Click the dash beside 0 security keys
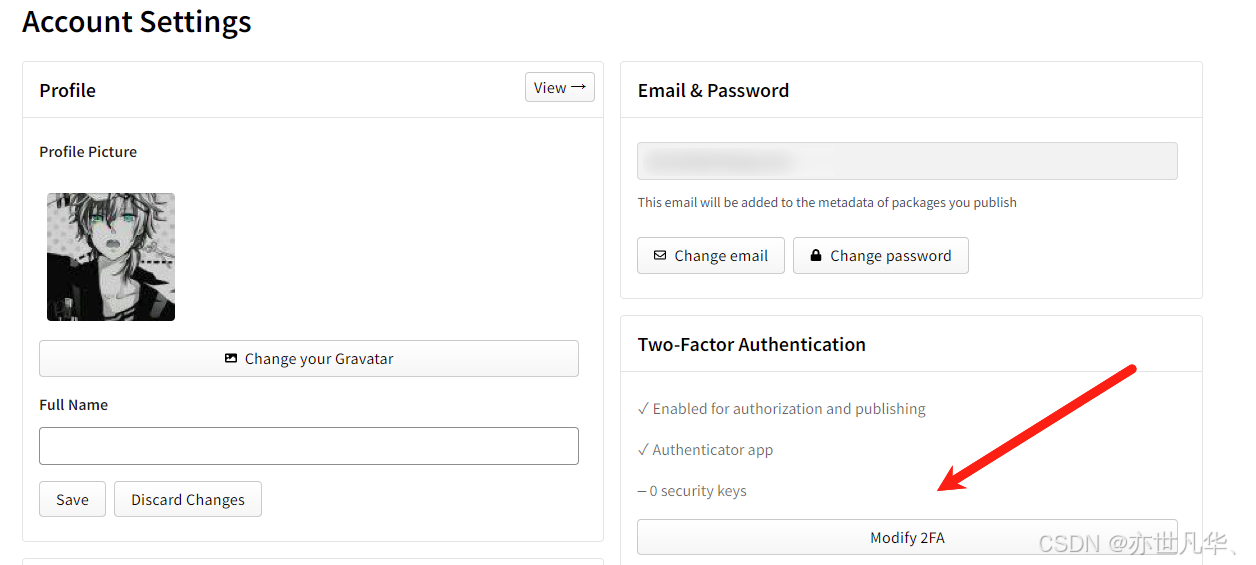The height and width of the screenshot is (565, 1256). tap(642, 491)
